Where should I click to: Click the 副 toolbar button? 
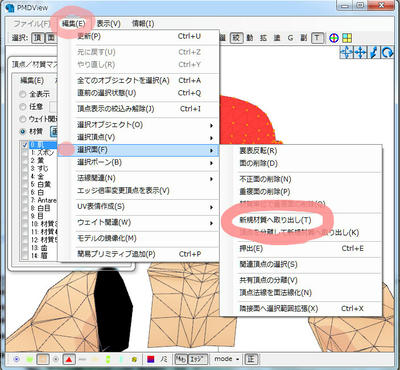[303, 38]
